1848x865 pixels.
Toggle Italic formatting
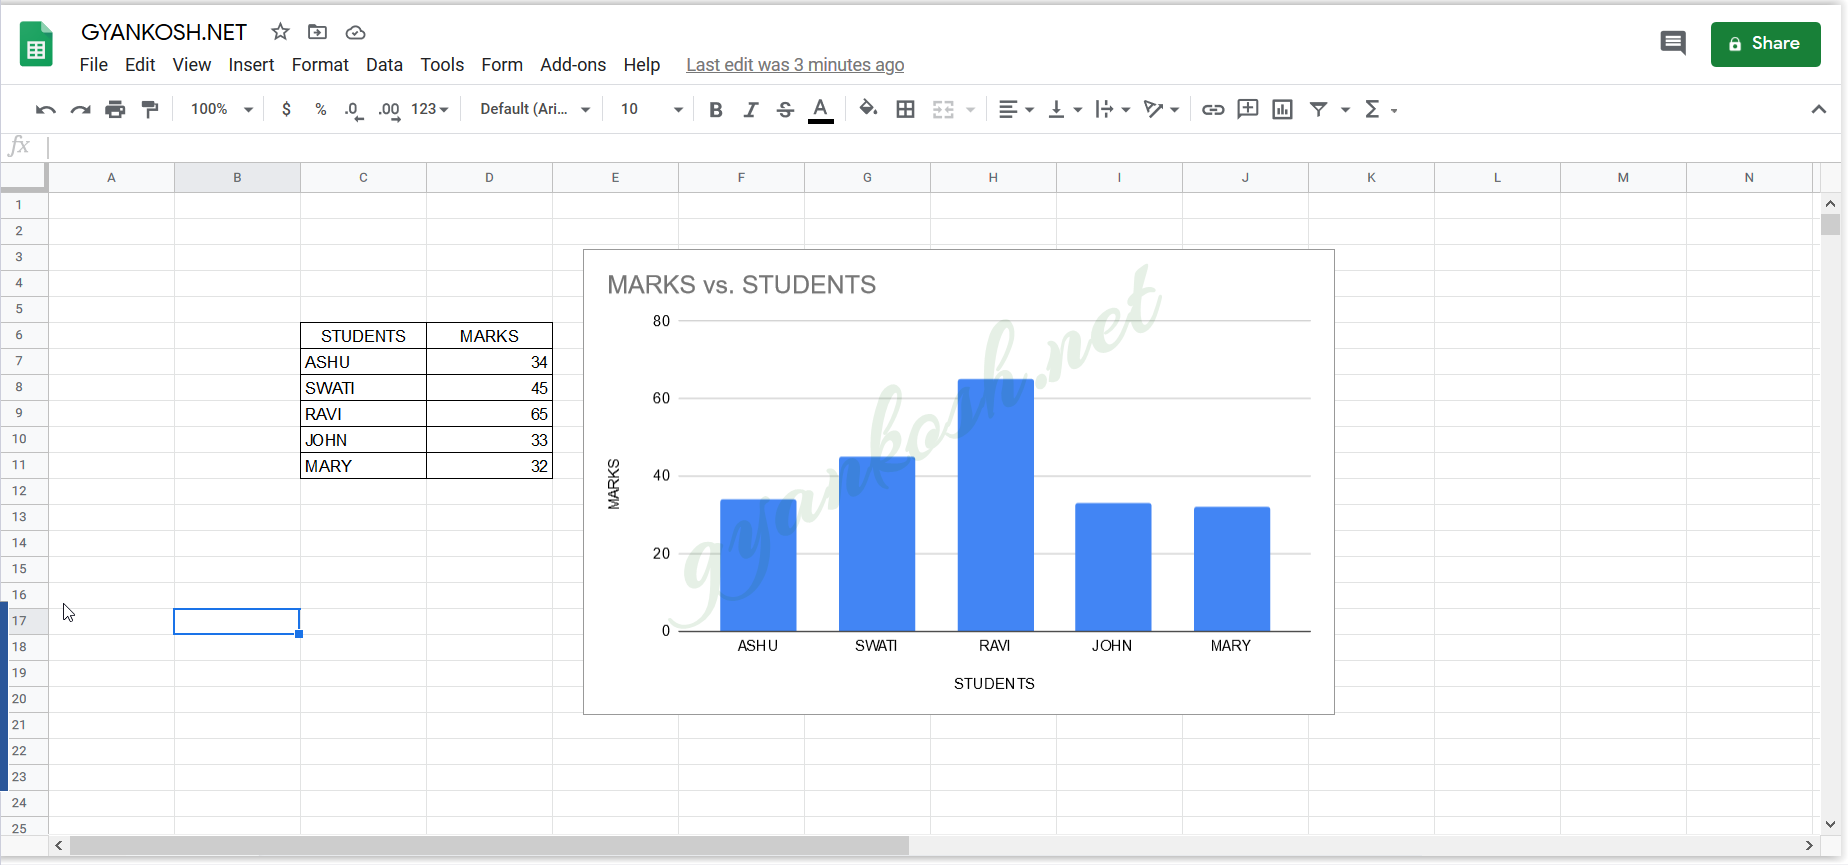point(750,109)
